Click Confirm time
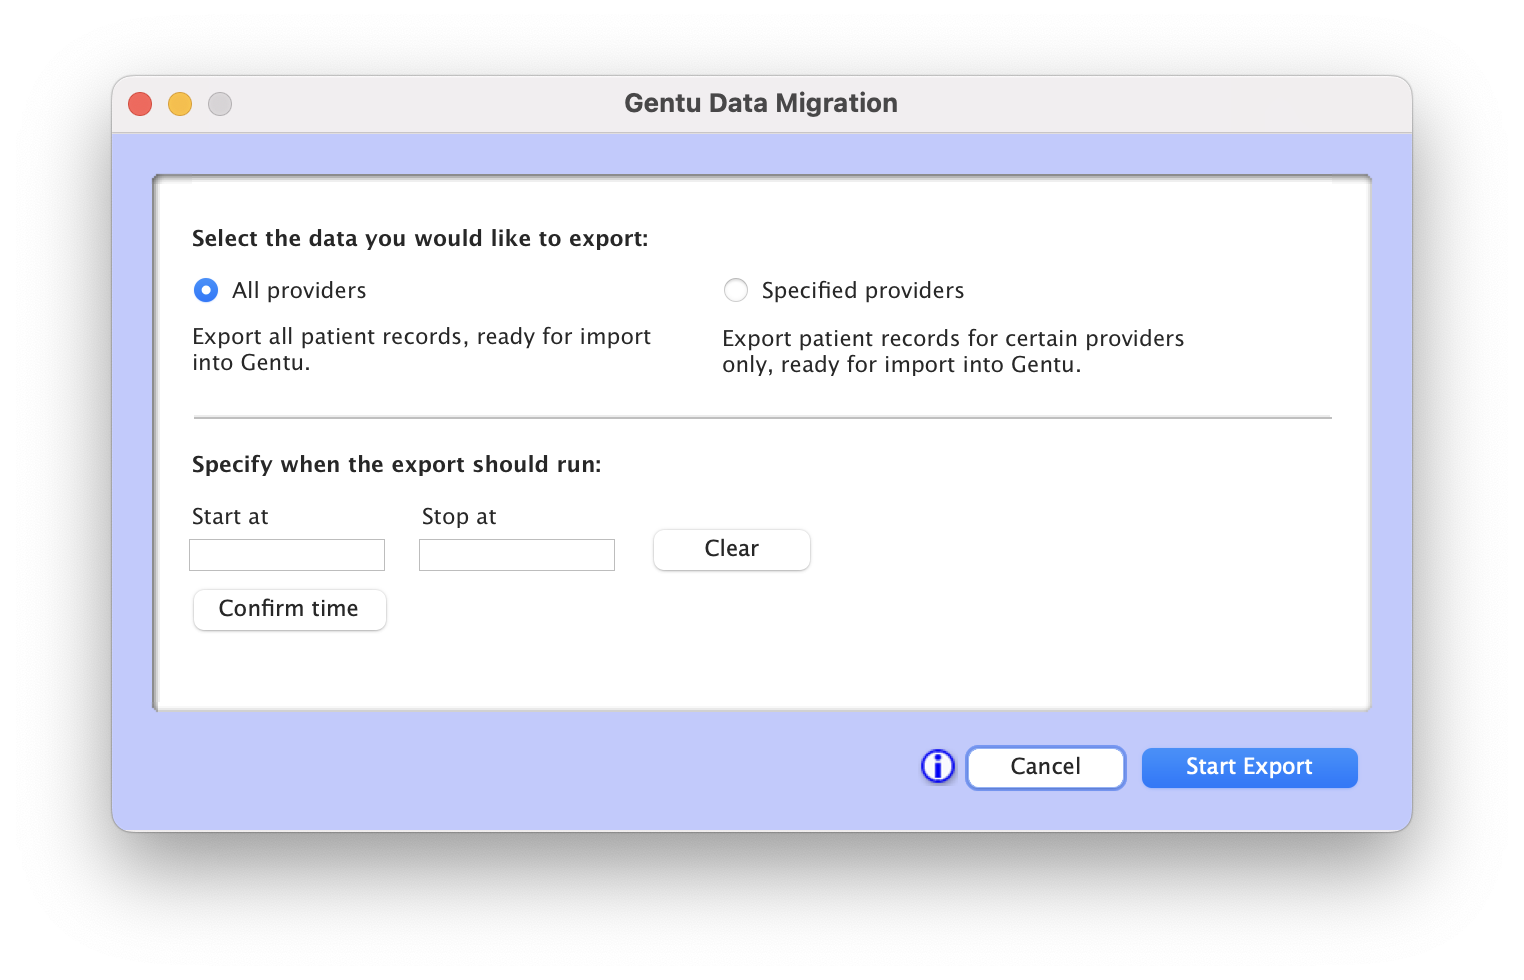The image size is (1524, 980). [289, 609]
